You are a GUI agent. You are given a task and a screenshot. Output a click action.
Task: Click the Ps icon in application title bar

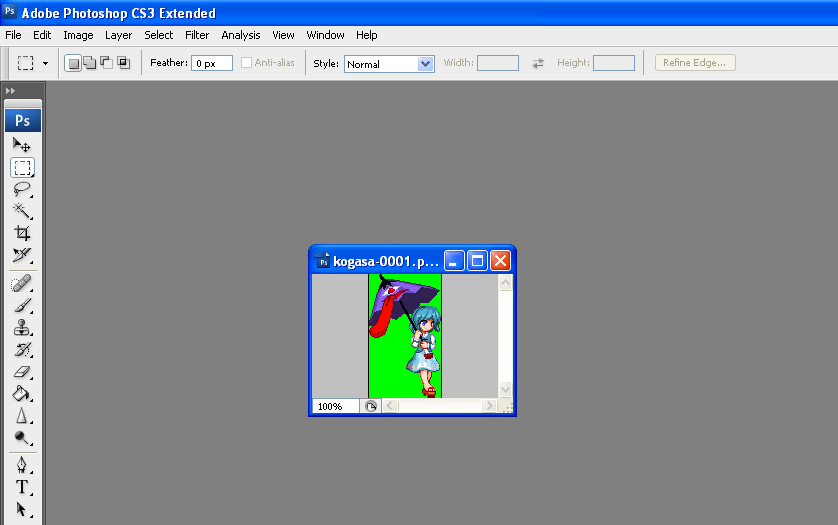pos(10,11)
